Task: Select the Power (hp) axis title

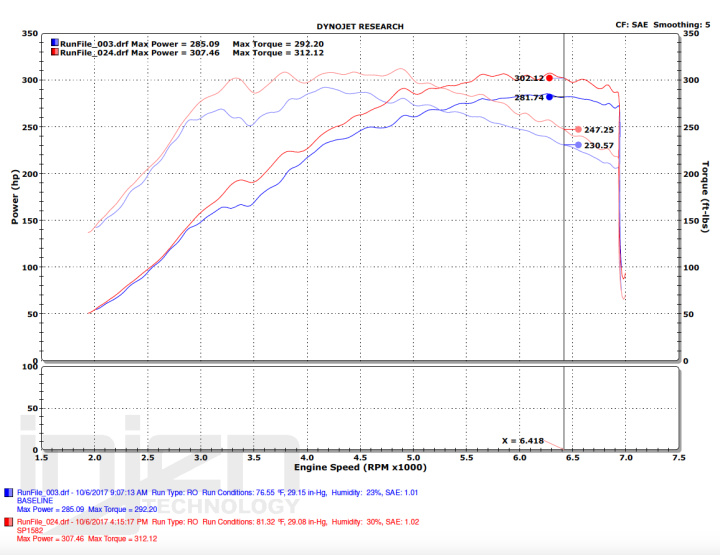Action: coord(15,196)
